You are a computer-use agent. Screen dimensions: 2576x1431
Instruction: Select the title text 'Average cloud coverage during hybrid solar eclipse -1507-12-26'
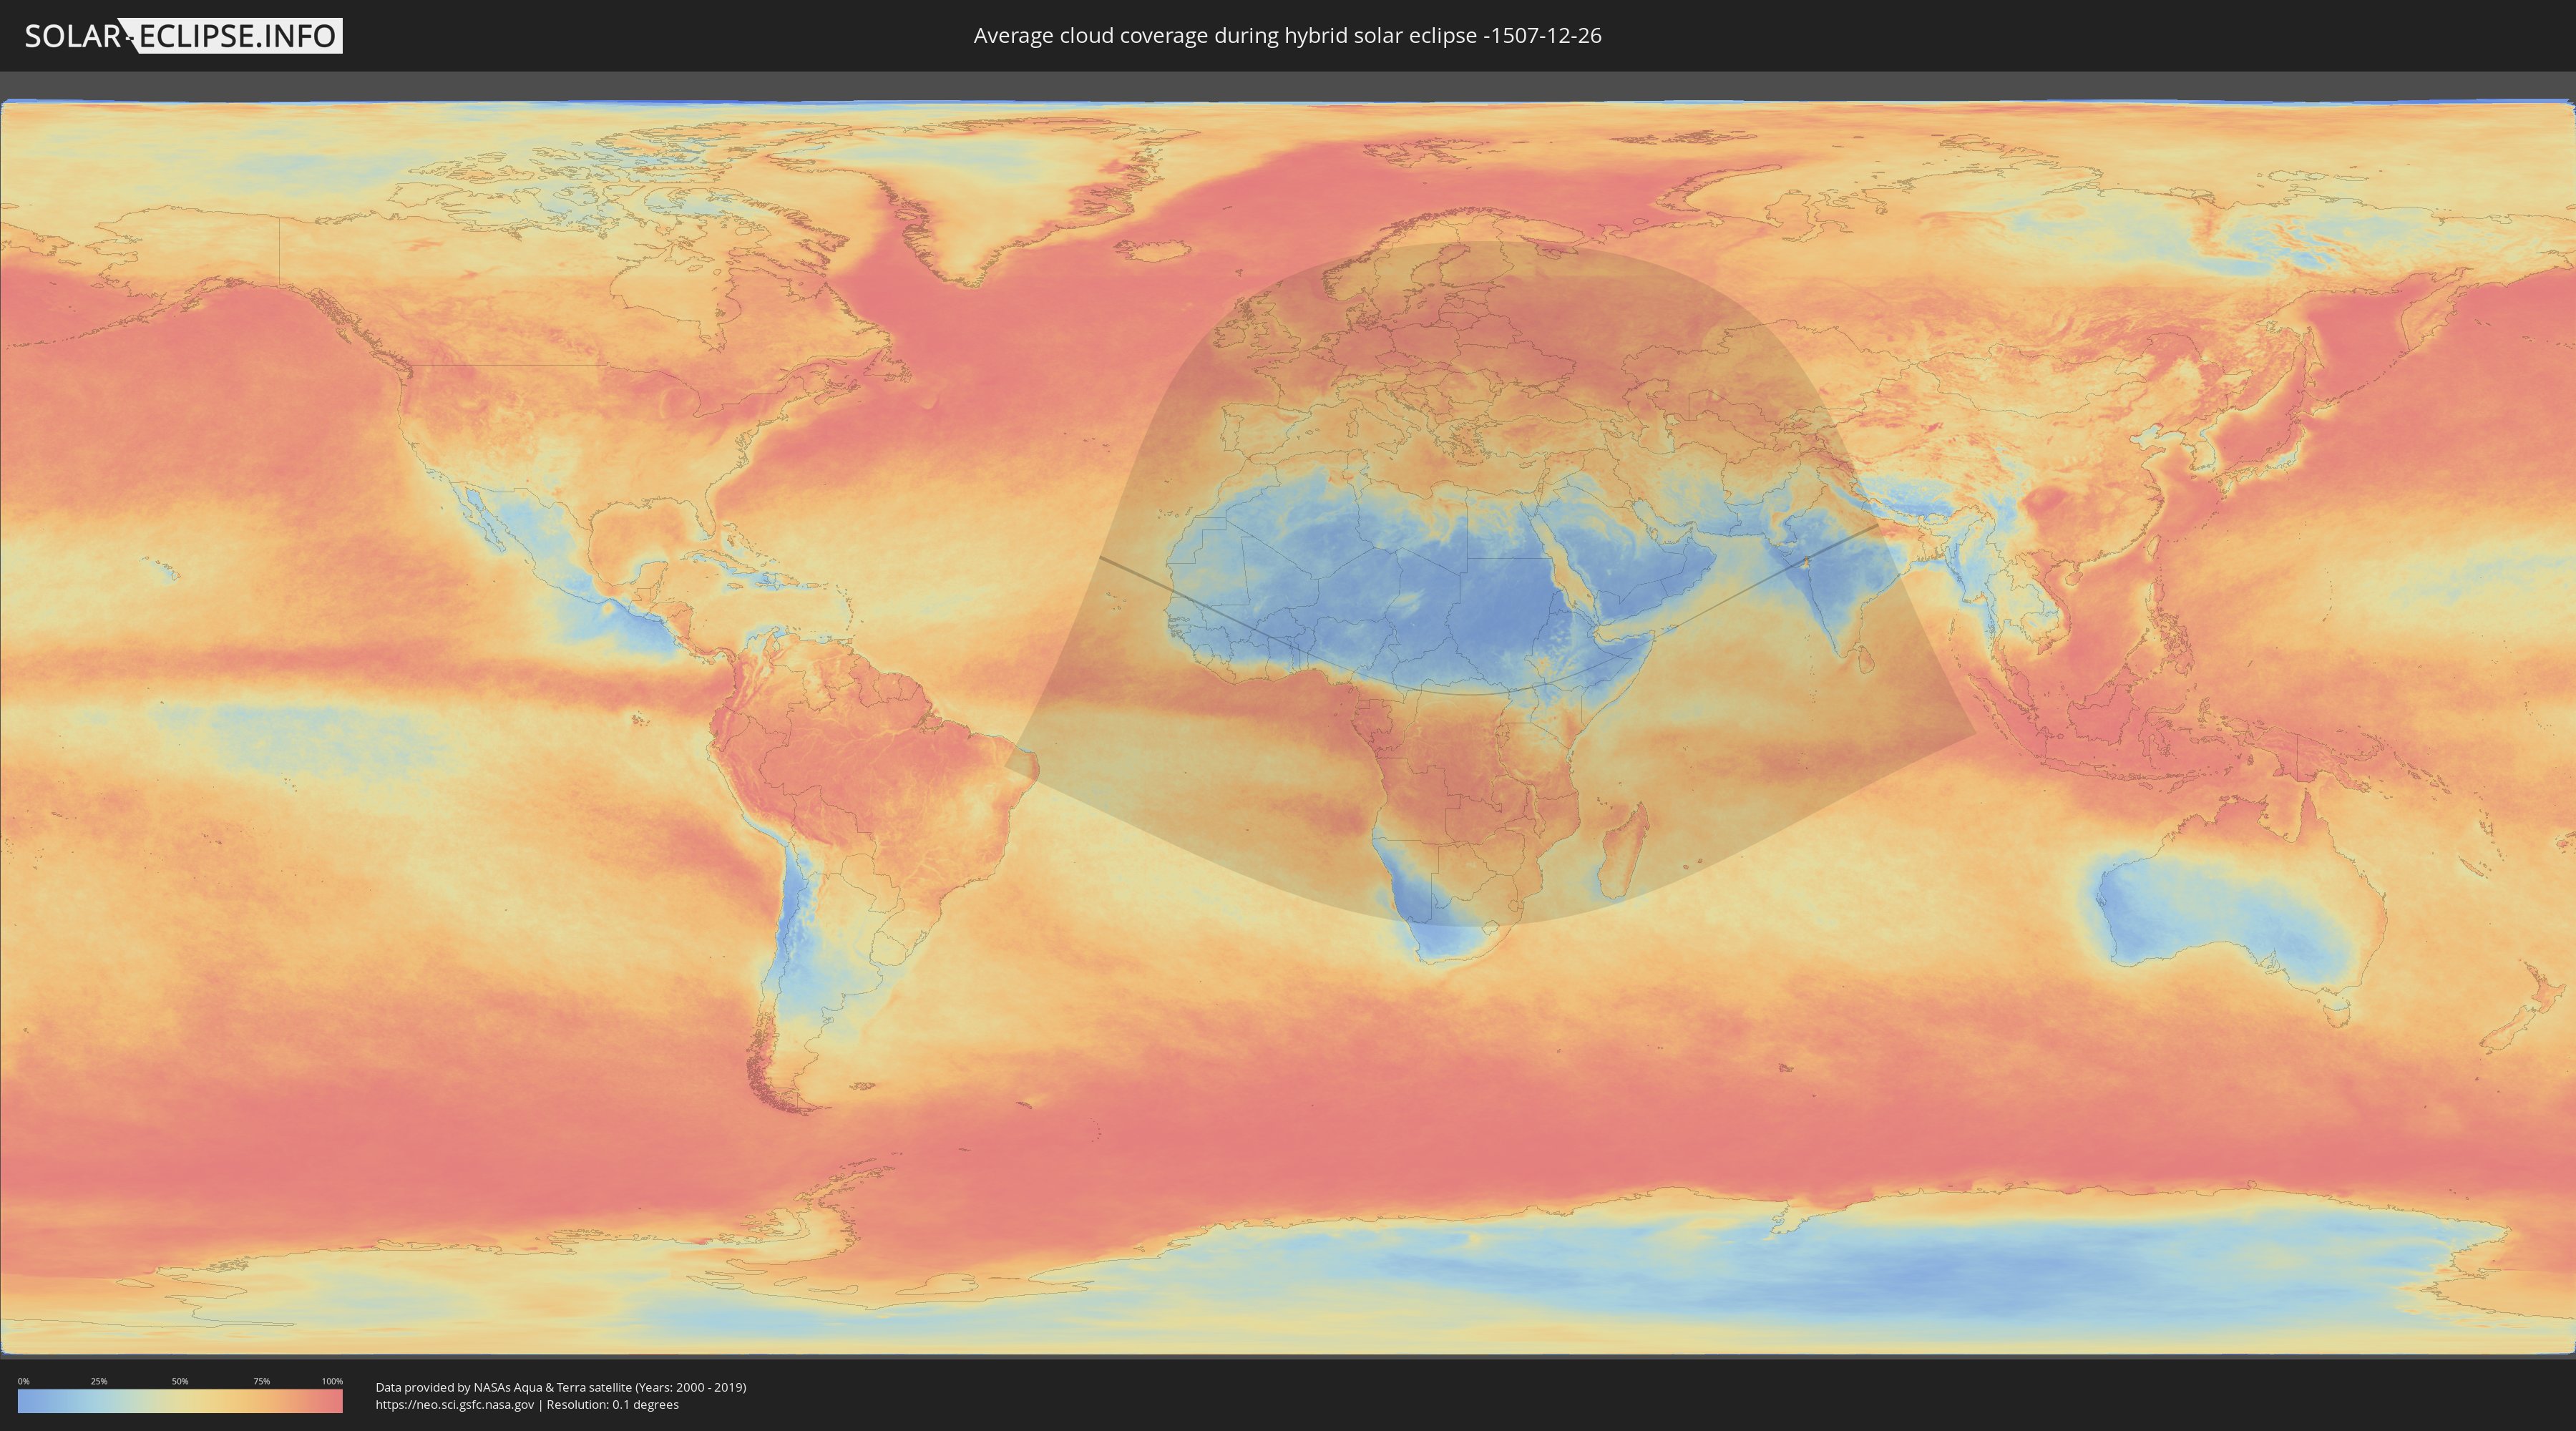pos(1287,36)
